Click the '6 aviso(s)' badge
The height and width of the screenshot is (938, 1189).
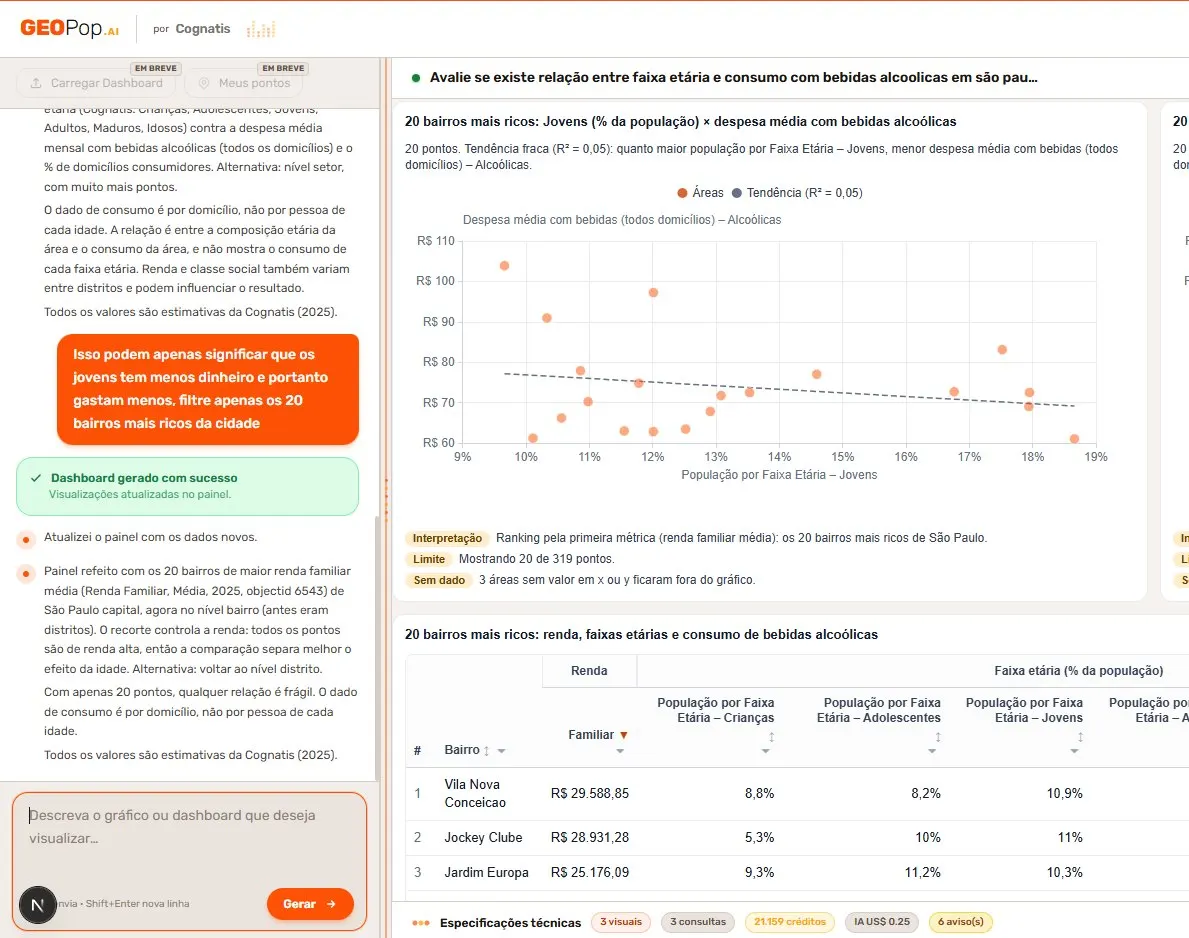(x=960, y=922)
